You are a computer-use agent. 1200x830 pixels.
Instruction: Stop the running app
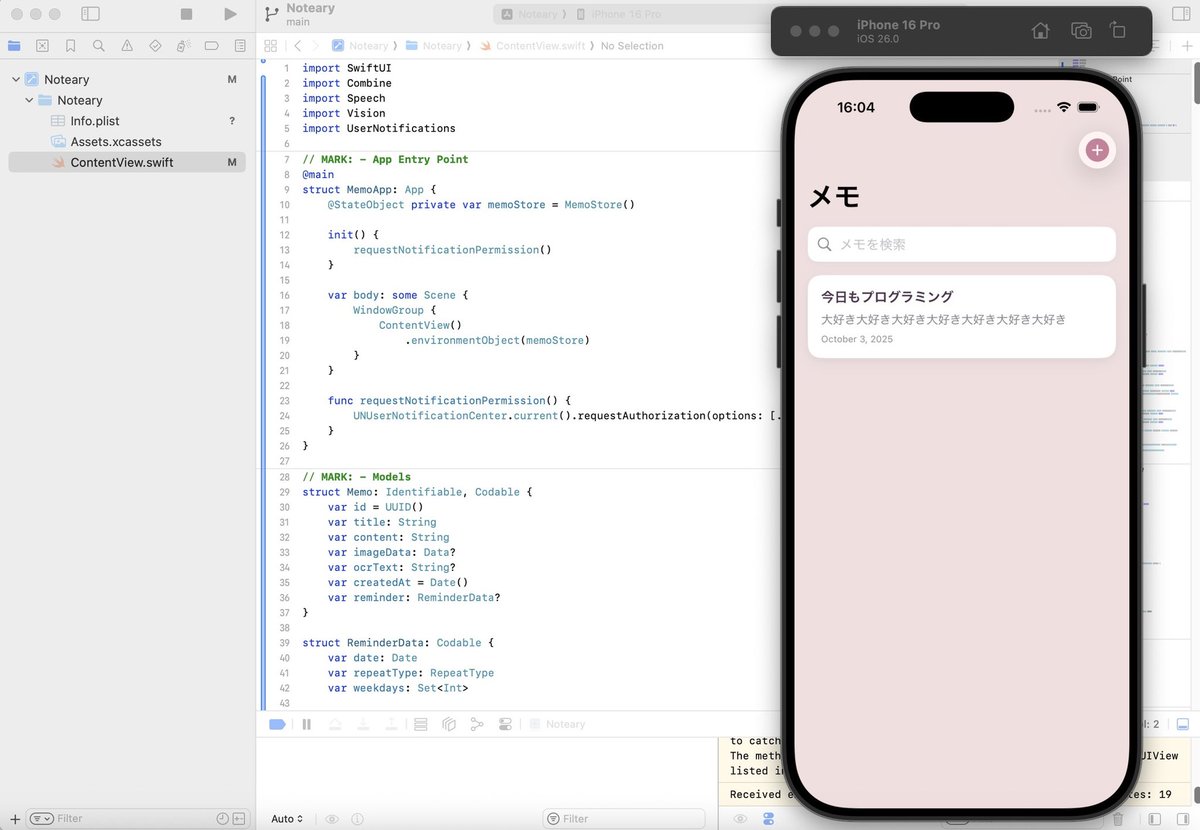pos(186,14)
